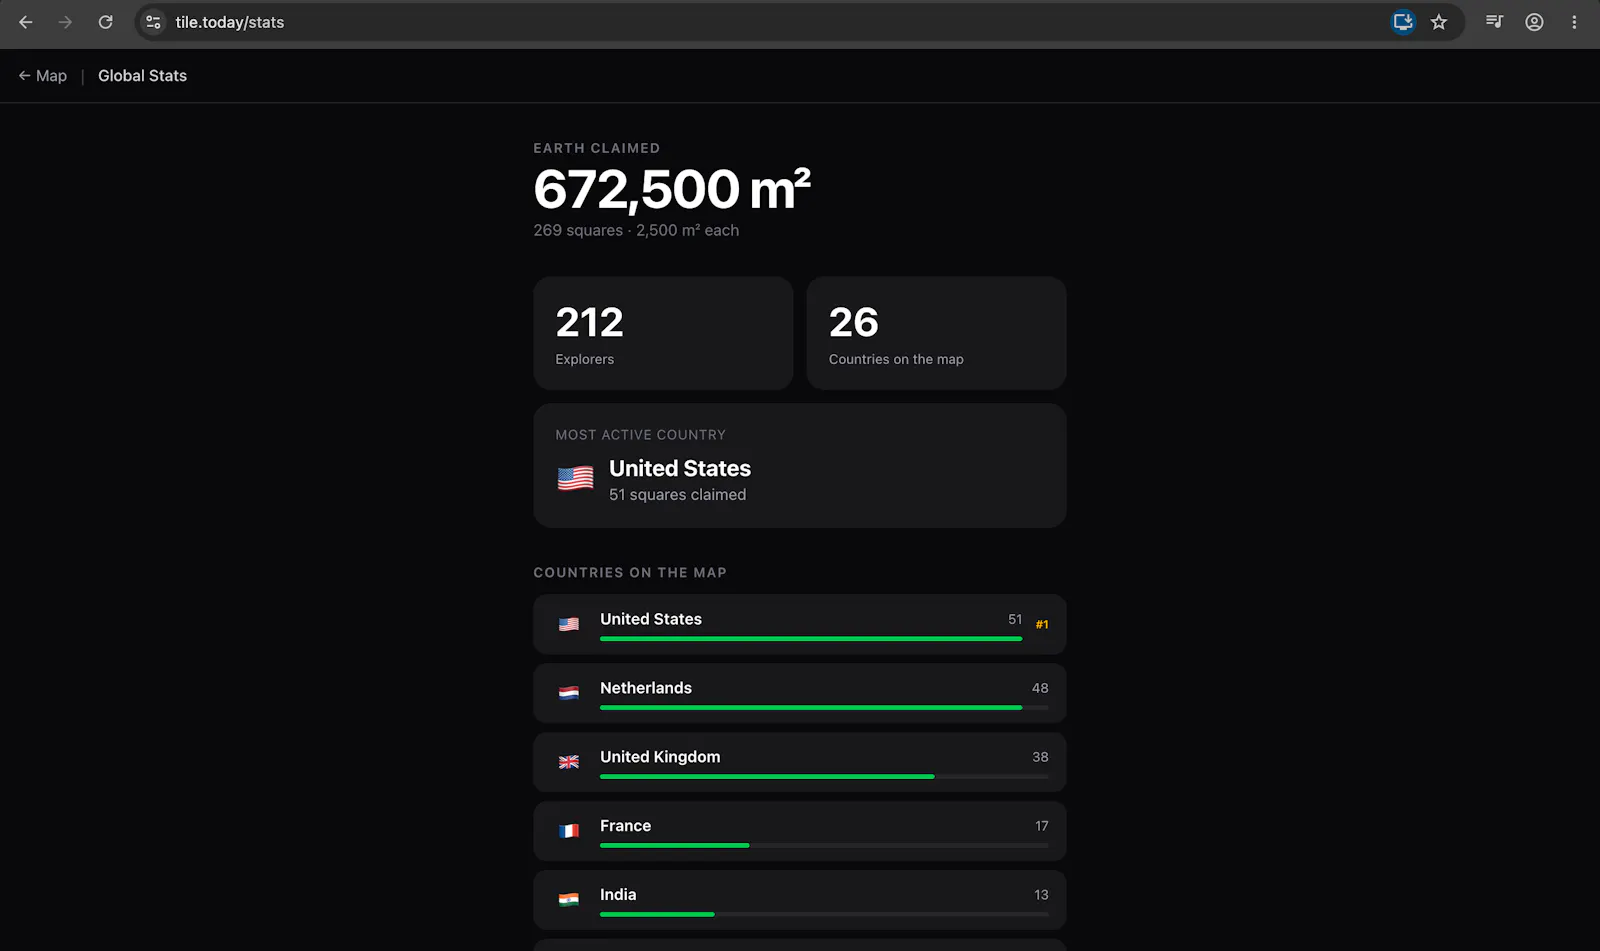This screenshot has height=951, width=1600.
Task: Open the browser three-dot menu
Action: [1574, 22]
